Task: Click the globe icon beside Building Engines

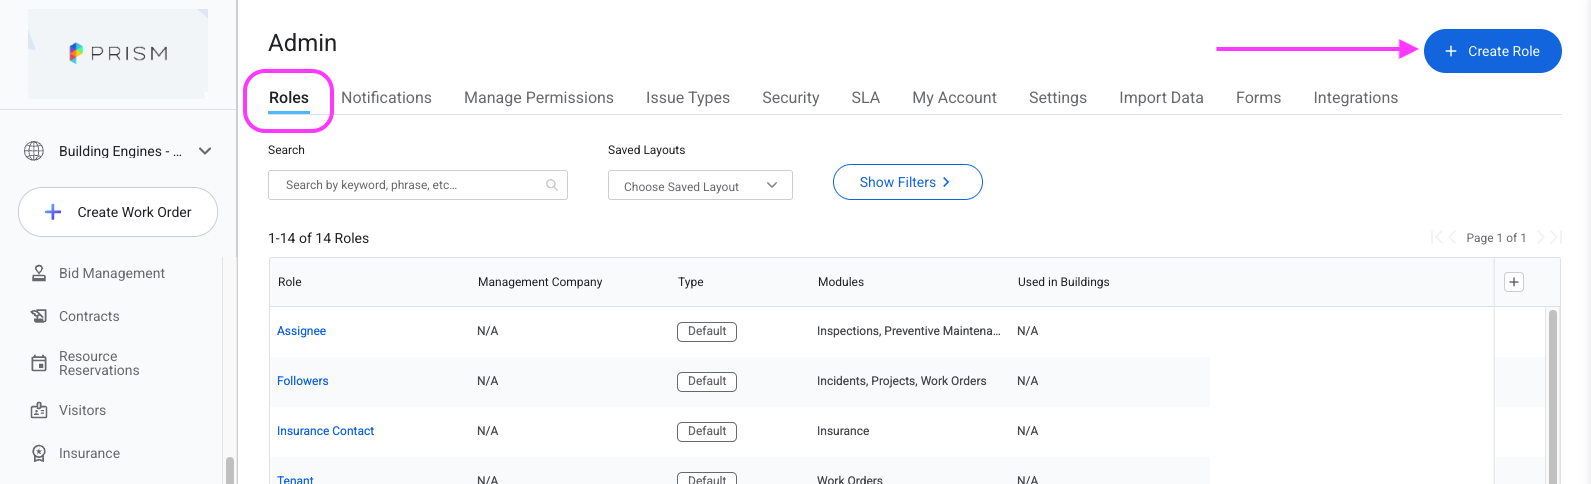Action: (34, 151)
